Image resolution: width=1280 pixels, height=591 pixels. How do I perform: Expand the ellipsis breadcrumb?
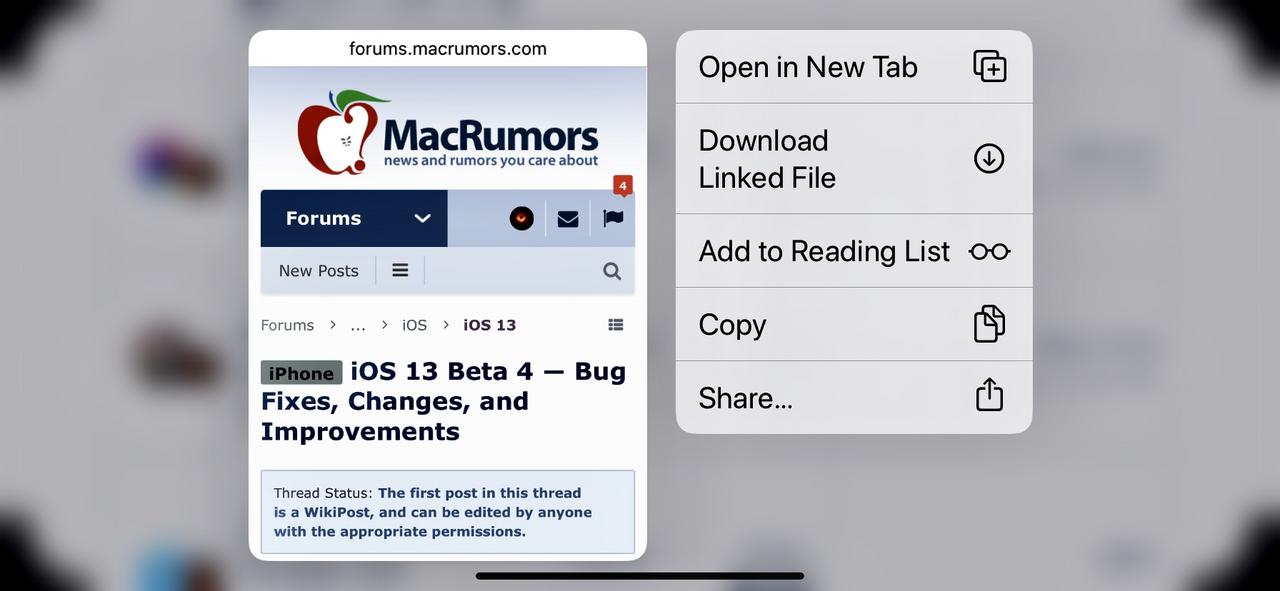pyautogui.click(x=358, y=325)
